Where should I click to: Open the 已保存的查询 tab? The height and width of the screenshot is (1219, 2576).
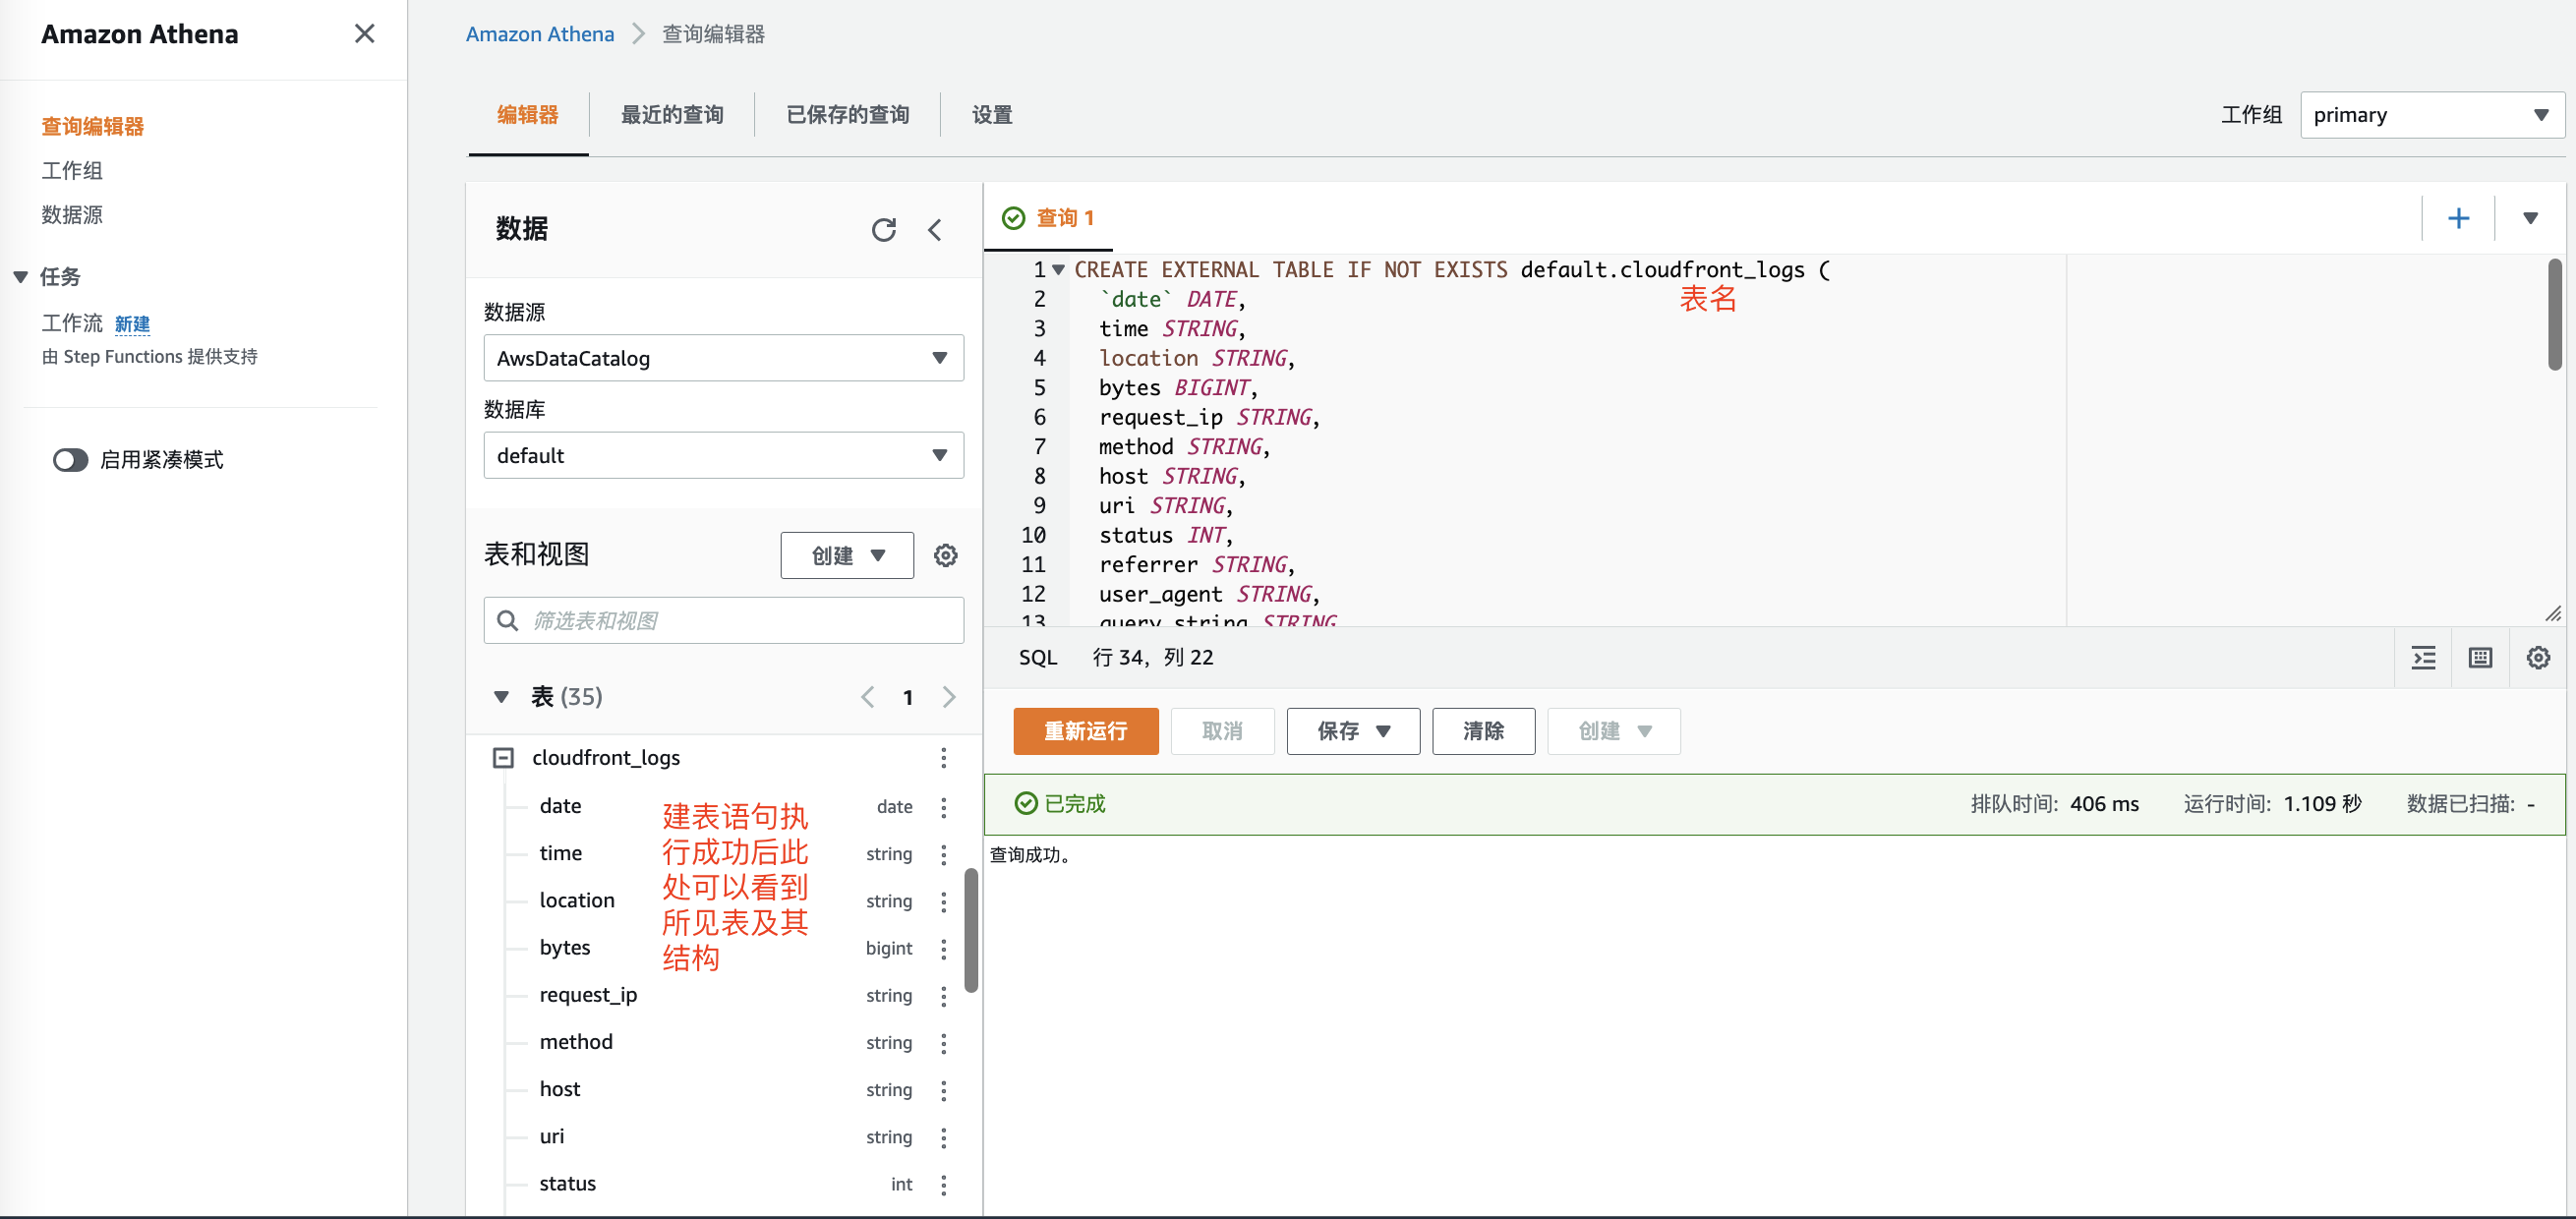(847, 115)
